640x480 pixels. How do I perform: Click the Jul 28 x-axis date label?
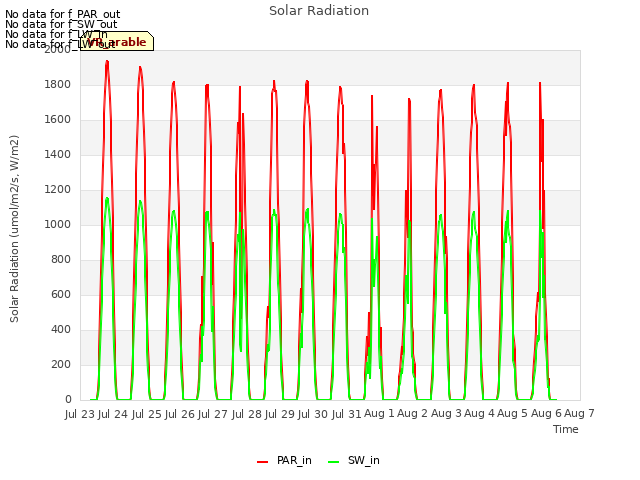pos(246,414)
